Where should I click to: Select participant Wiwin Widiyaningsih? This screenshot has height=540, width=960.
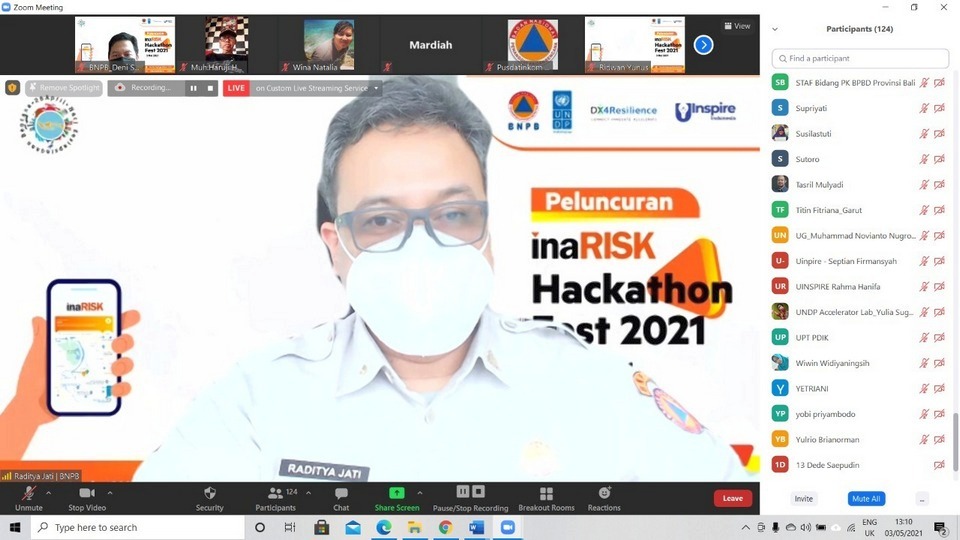859,363
